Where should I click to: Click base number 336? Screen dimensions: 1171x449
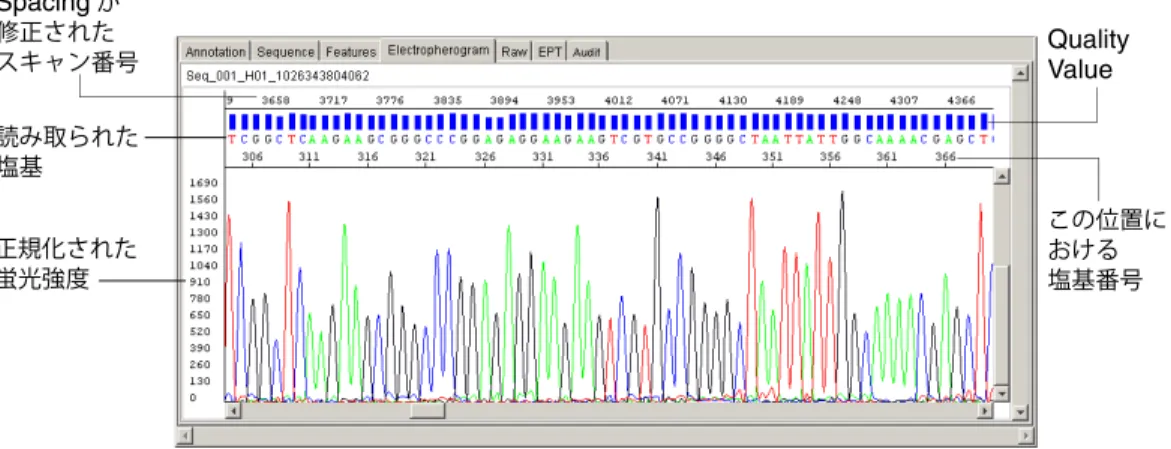[x=599, y=158]
